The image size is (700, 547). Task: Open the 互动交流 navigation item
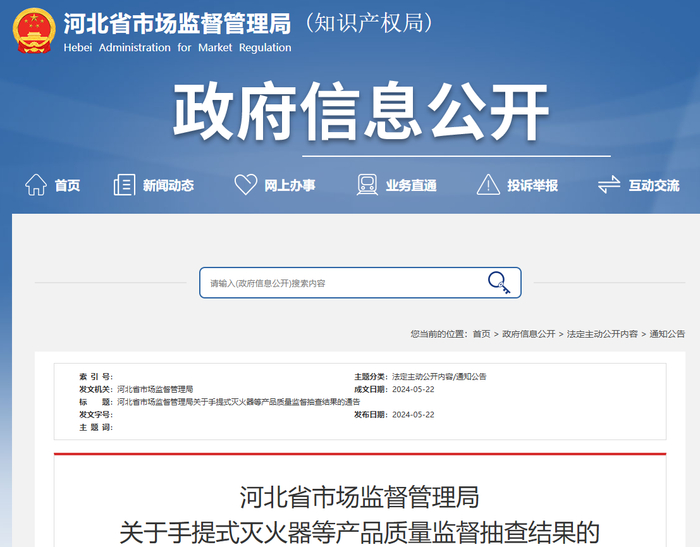point(654,185)
